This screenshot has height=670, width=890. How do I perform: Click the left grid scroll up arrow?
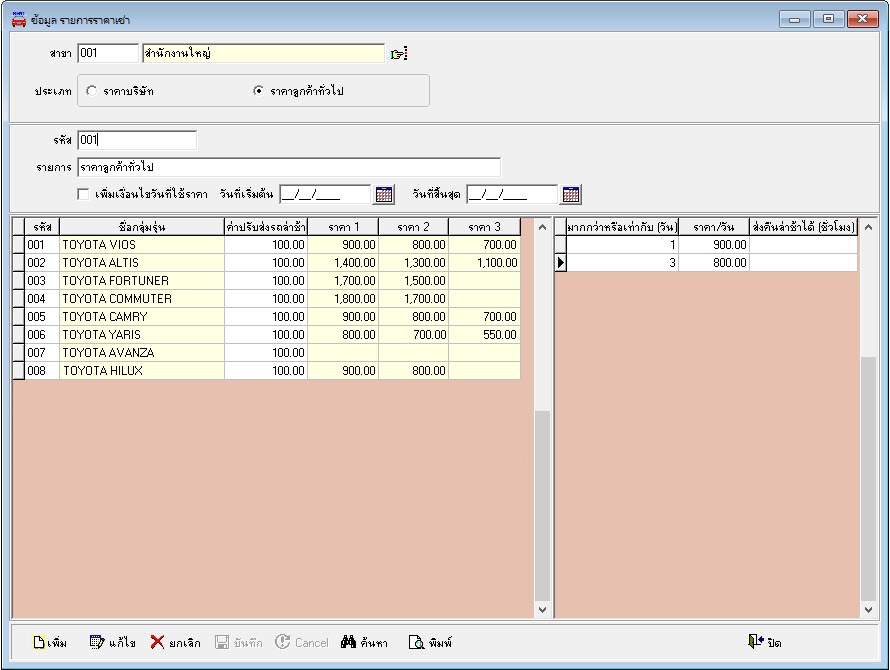542,227
